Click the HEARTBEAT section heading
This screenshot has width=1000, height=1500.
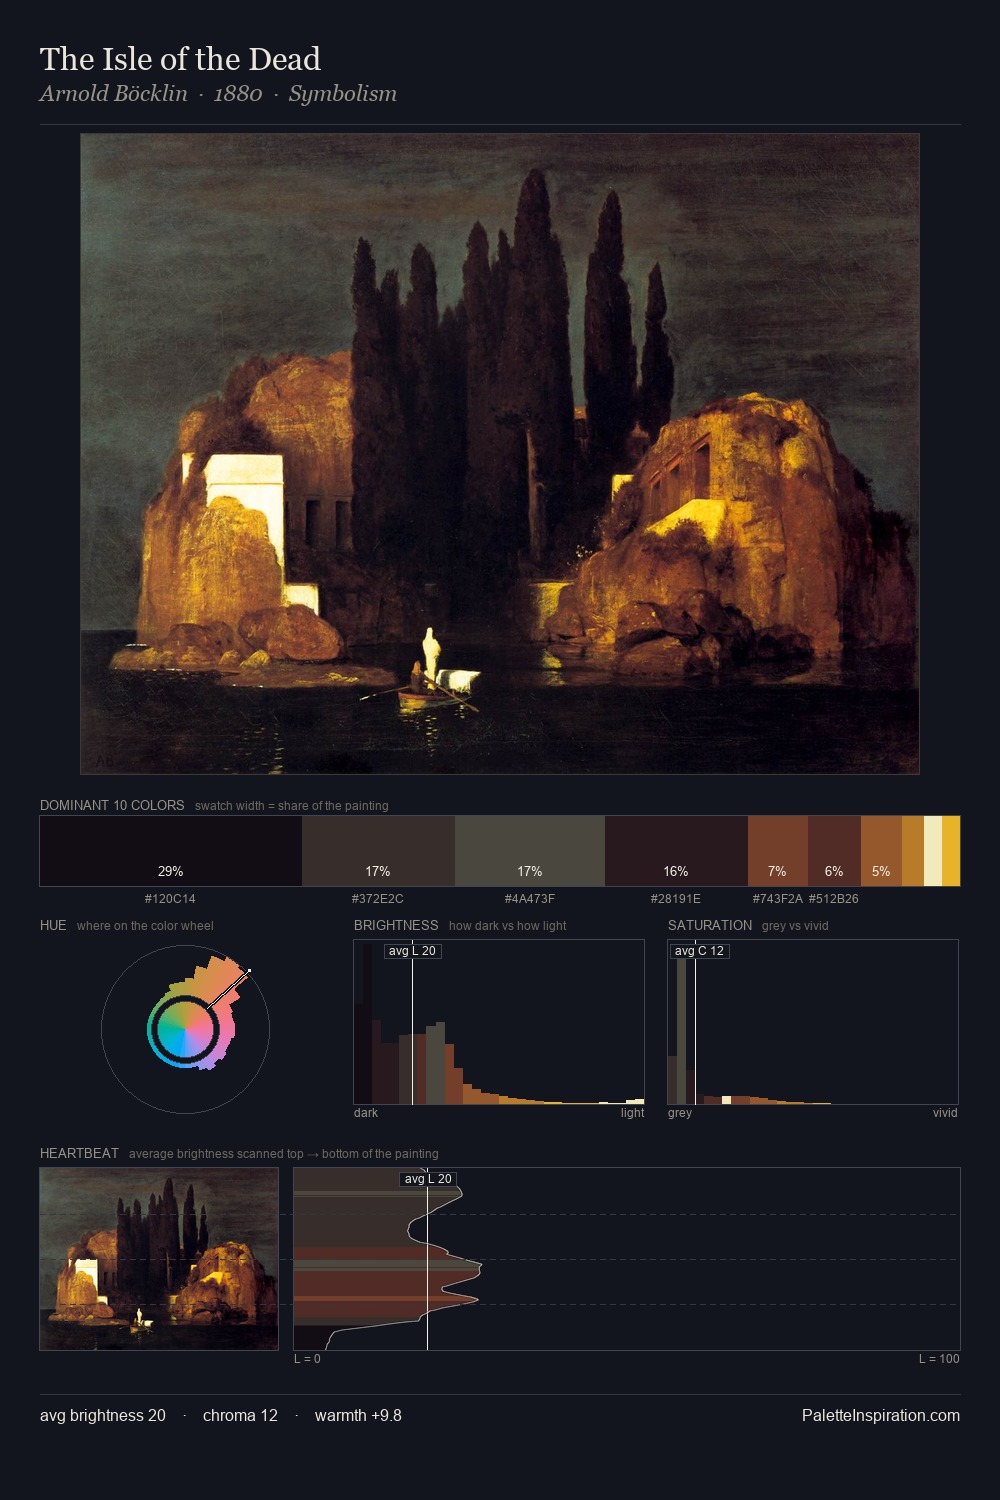pos(79,1153)
